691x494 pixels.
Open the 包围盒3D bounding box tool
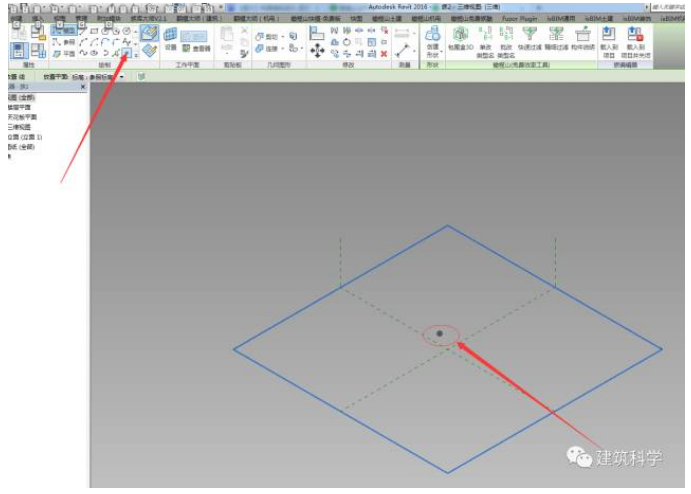(461, 38)
